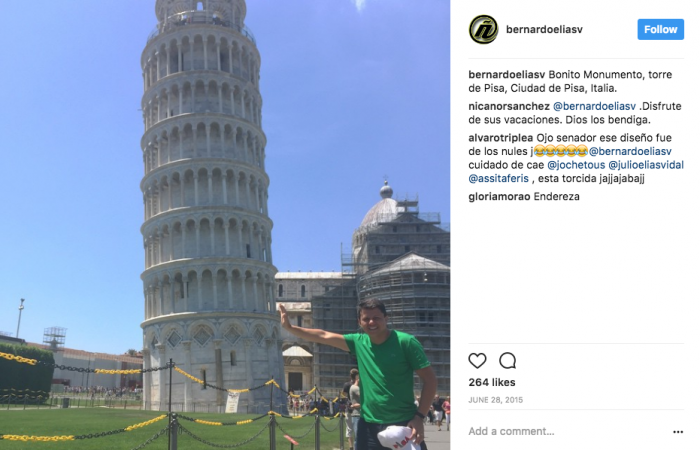Open gloriamorao commenter profile
Viewport: 700px width, 450px height.
[499, 196]
